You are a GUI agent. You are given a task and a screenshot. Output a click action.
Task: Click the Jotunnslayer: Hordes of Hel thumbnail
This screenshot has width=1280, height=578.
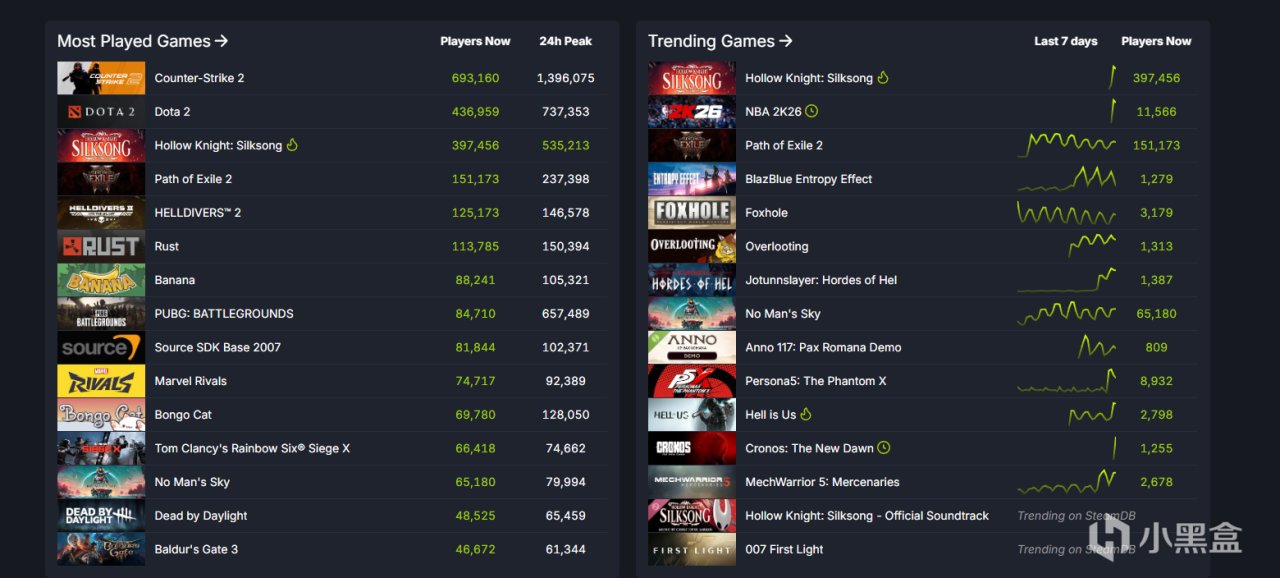692,280
